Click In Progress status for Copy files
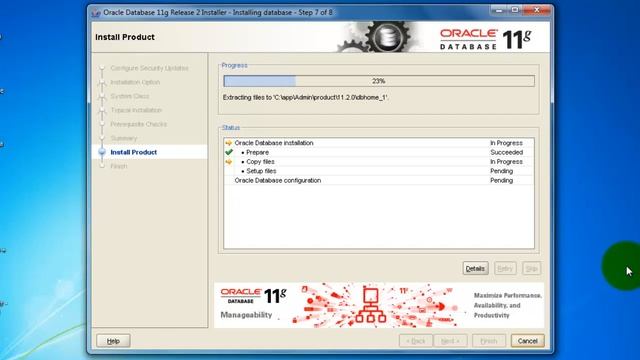This screenshot has width=640, height=360. (x=506, y=162)
